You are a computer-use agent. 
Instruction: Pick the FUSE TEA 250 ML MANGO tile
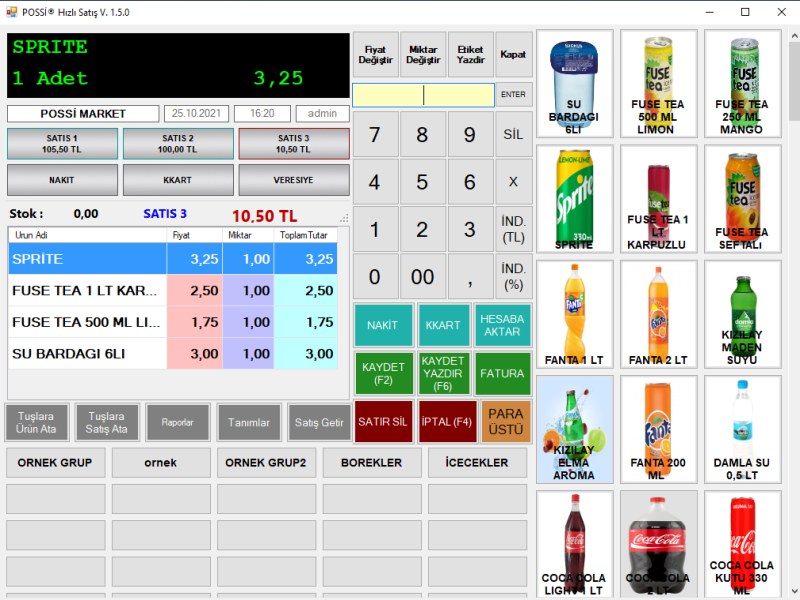pyautogui.click(x=742, y=84)
